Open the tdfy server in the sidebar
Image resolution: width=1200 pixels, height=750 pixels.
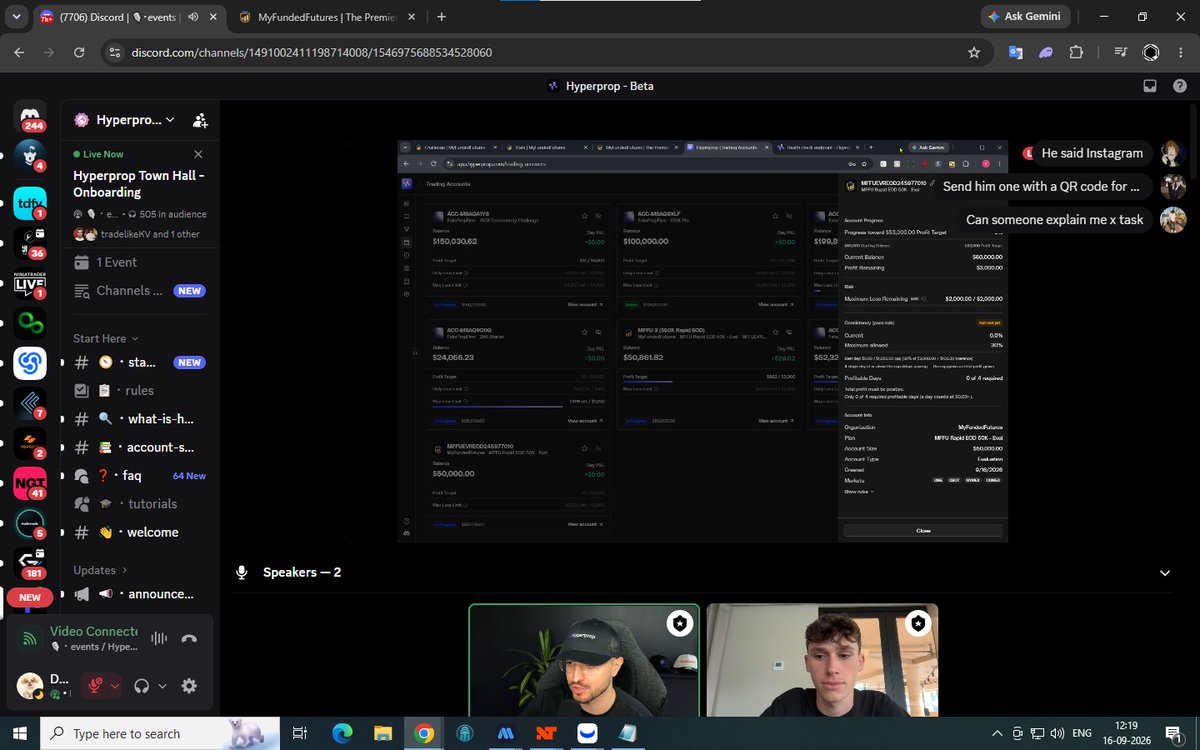tap(30, 205)
